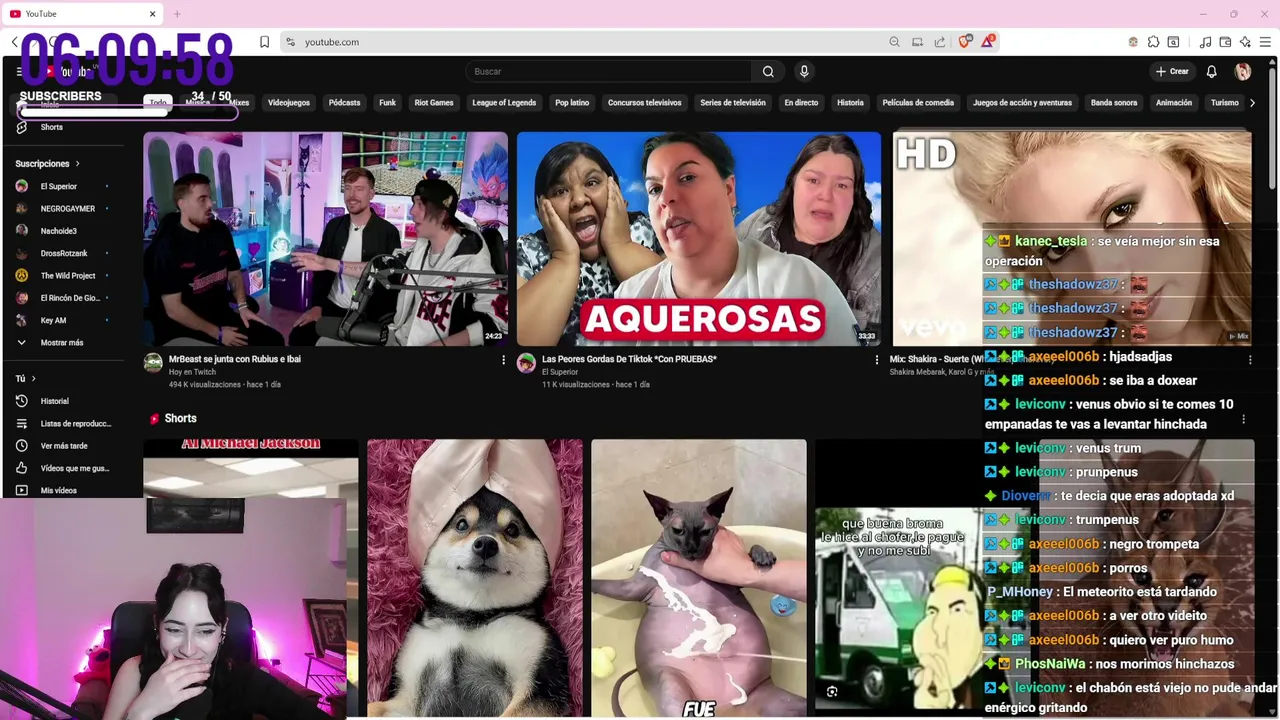1280x720 pixels.
Task: Open Listas de reproducción in sidebar
Action: tap(64, 423)
